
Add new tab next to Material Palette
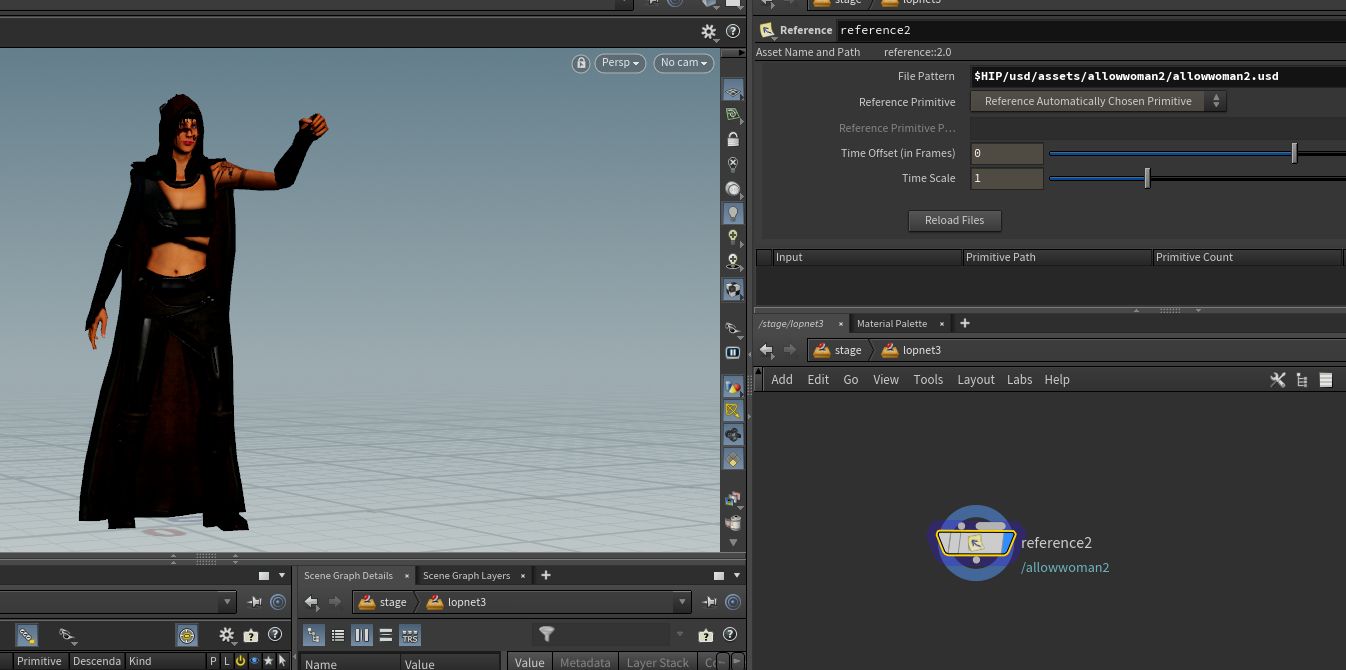click(965, 323)
